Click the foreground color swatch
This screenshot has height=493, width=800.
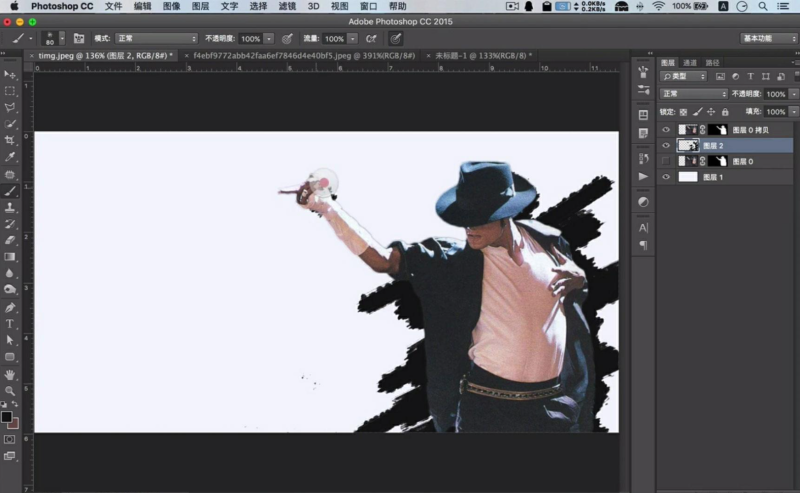click(x=7, y=416)
